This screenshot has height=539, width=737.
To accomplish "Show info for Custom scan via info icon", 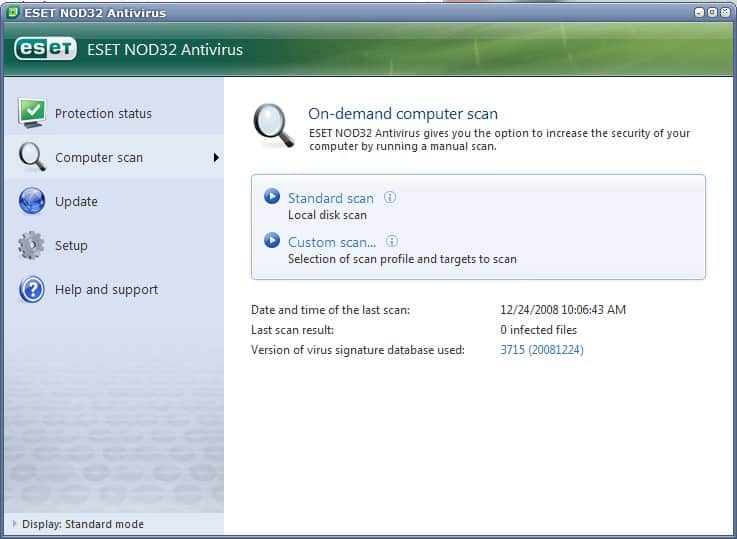I will coord(392,241).
